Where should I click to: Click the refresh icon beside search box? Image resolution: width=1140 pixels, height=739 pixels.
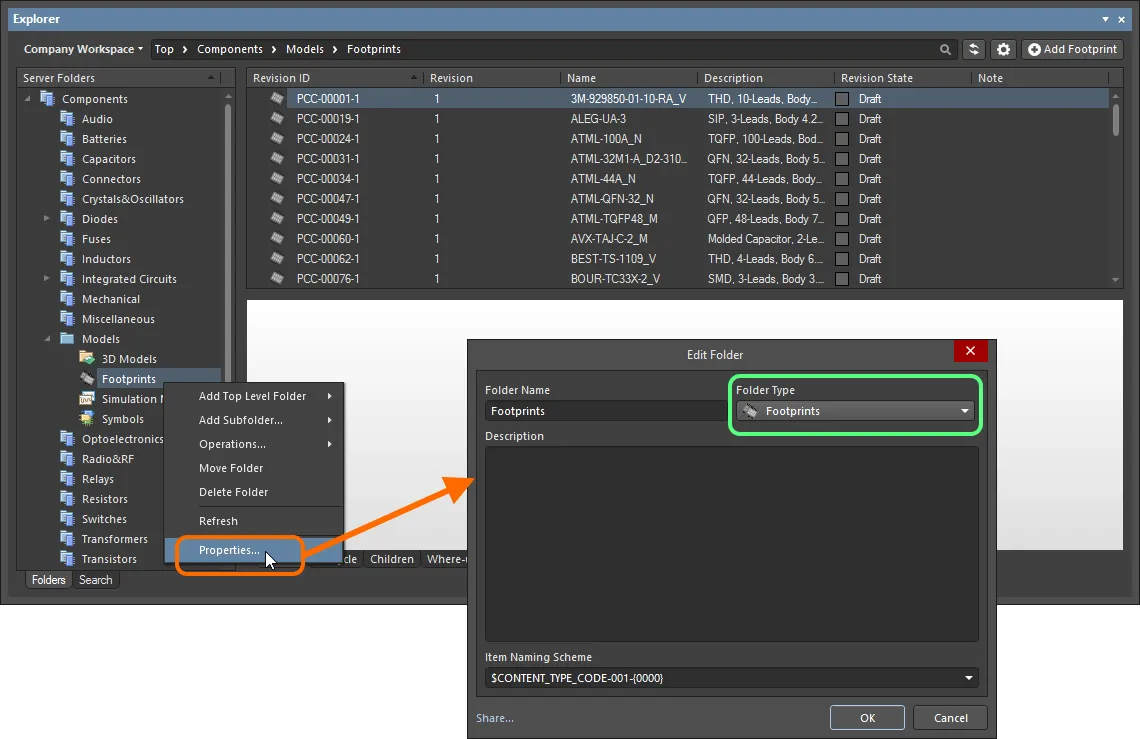point(973,49)
